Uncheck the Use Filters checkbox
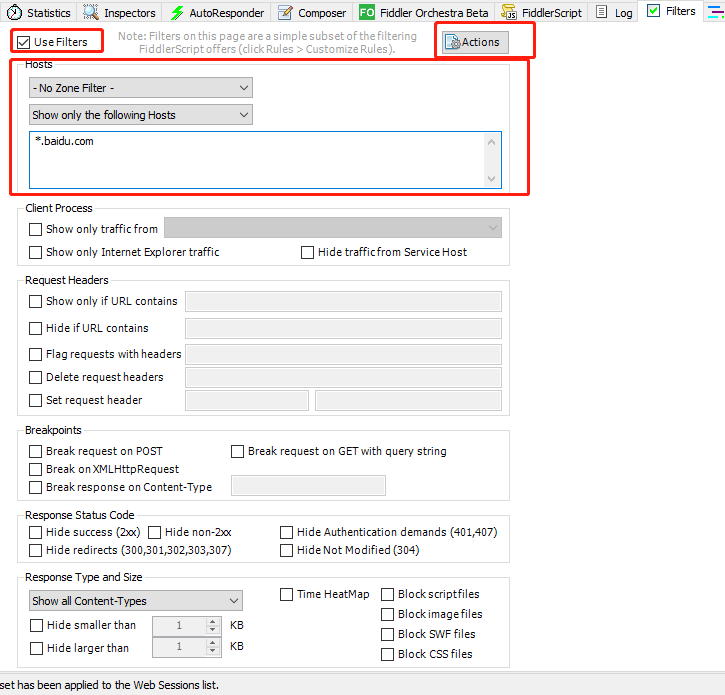Image resolution: width=725 pixels, height=695 pixels. click(24, 42)
